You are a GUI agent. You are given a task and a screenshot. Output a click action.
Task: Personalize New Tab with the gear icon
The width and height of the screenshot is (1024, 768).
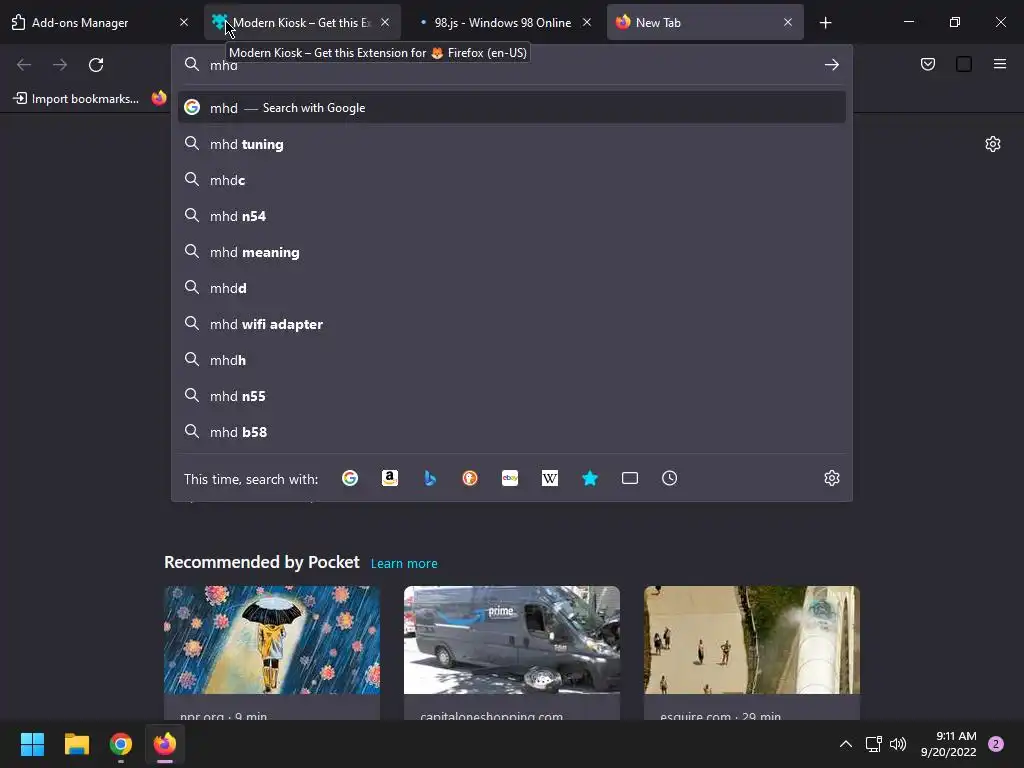click(x=993, y=144)
